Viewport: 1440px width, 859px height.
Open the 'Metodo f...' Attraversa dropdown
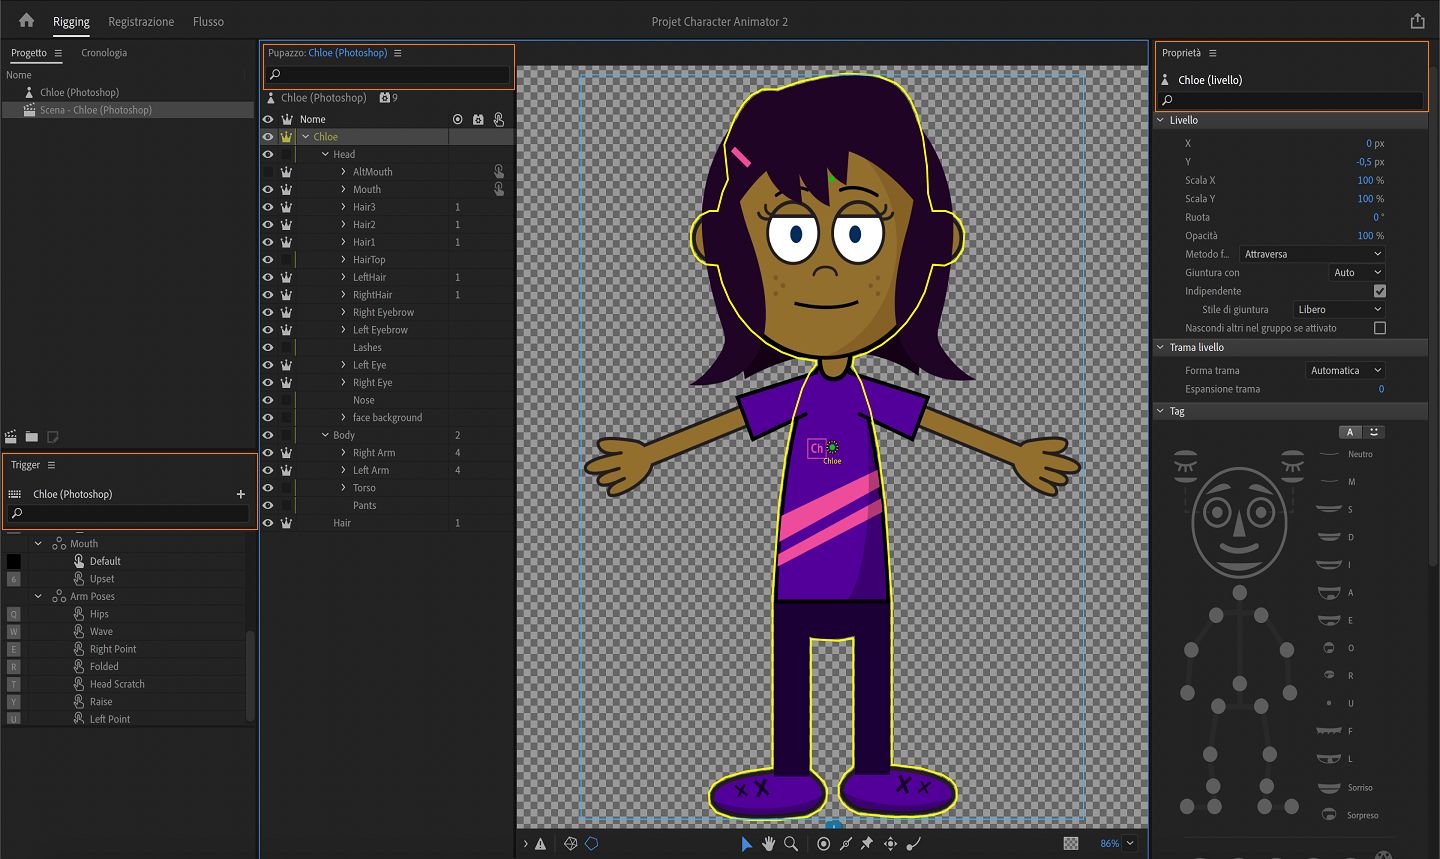[x=1312, y=254]
